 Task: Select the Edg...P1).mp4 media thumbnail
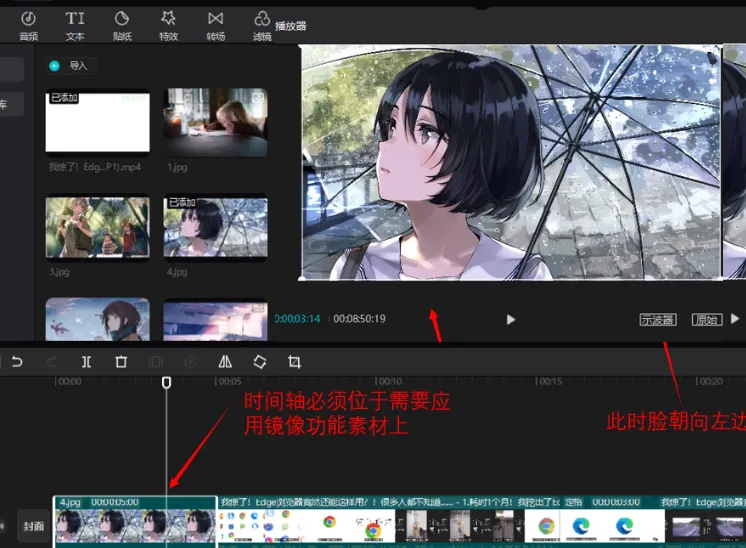coord(98,122)
